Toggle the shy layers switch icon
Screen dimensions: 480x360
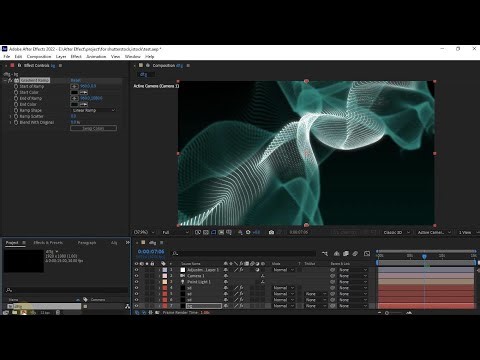point(337,254)
